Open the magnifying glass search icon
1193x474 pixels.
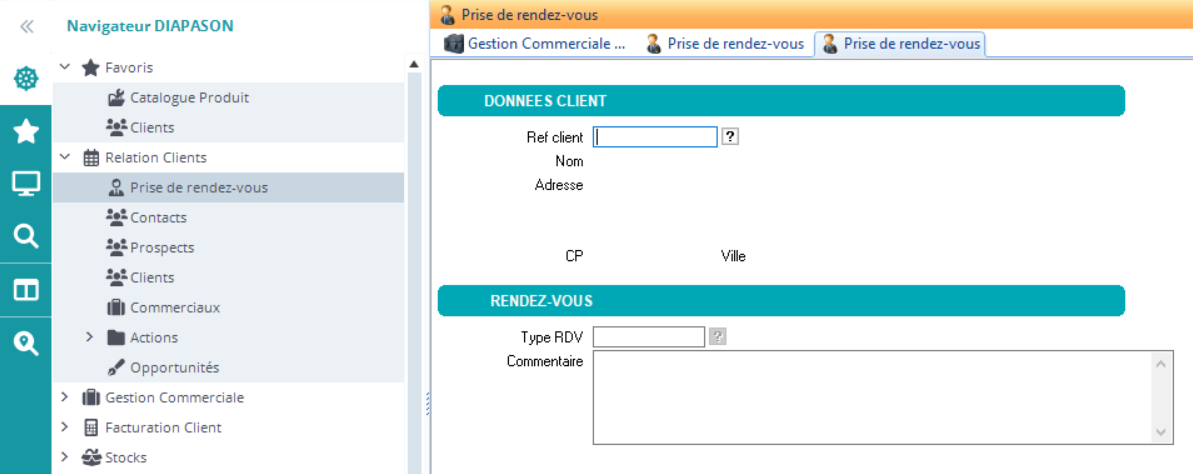26,236
